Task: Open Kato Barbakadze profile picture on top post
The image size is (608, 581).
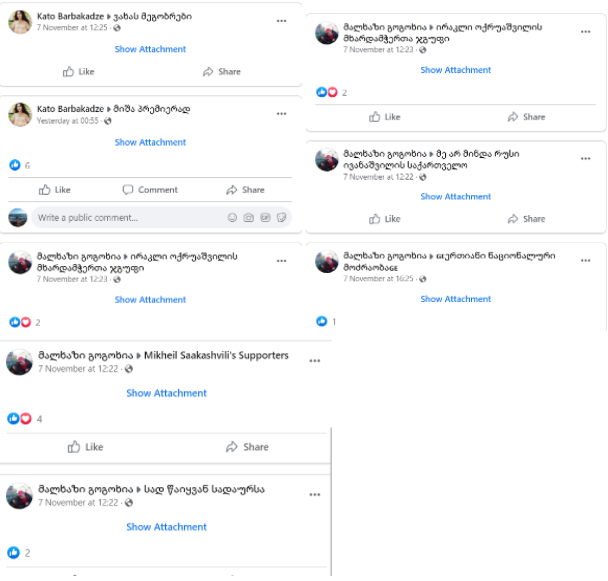Action: click(x=20, y=22)
